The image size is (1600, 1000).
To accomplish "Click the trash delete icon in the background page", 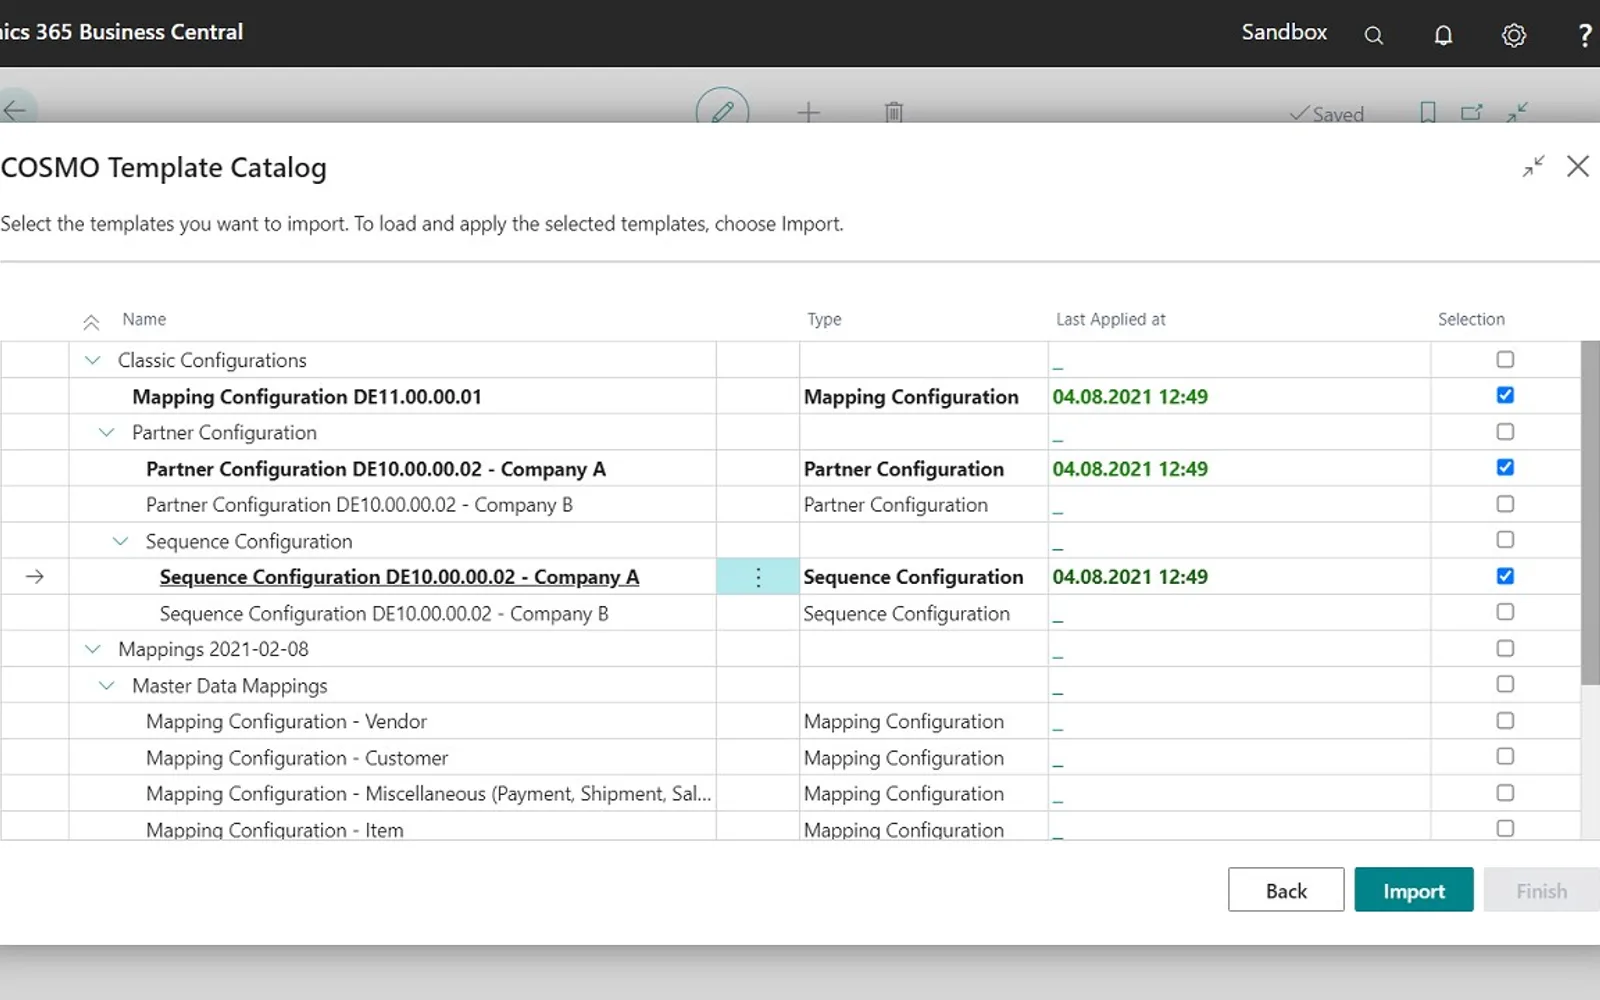I will point(894,112).
